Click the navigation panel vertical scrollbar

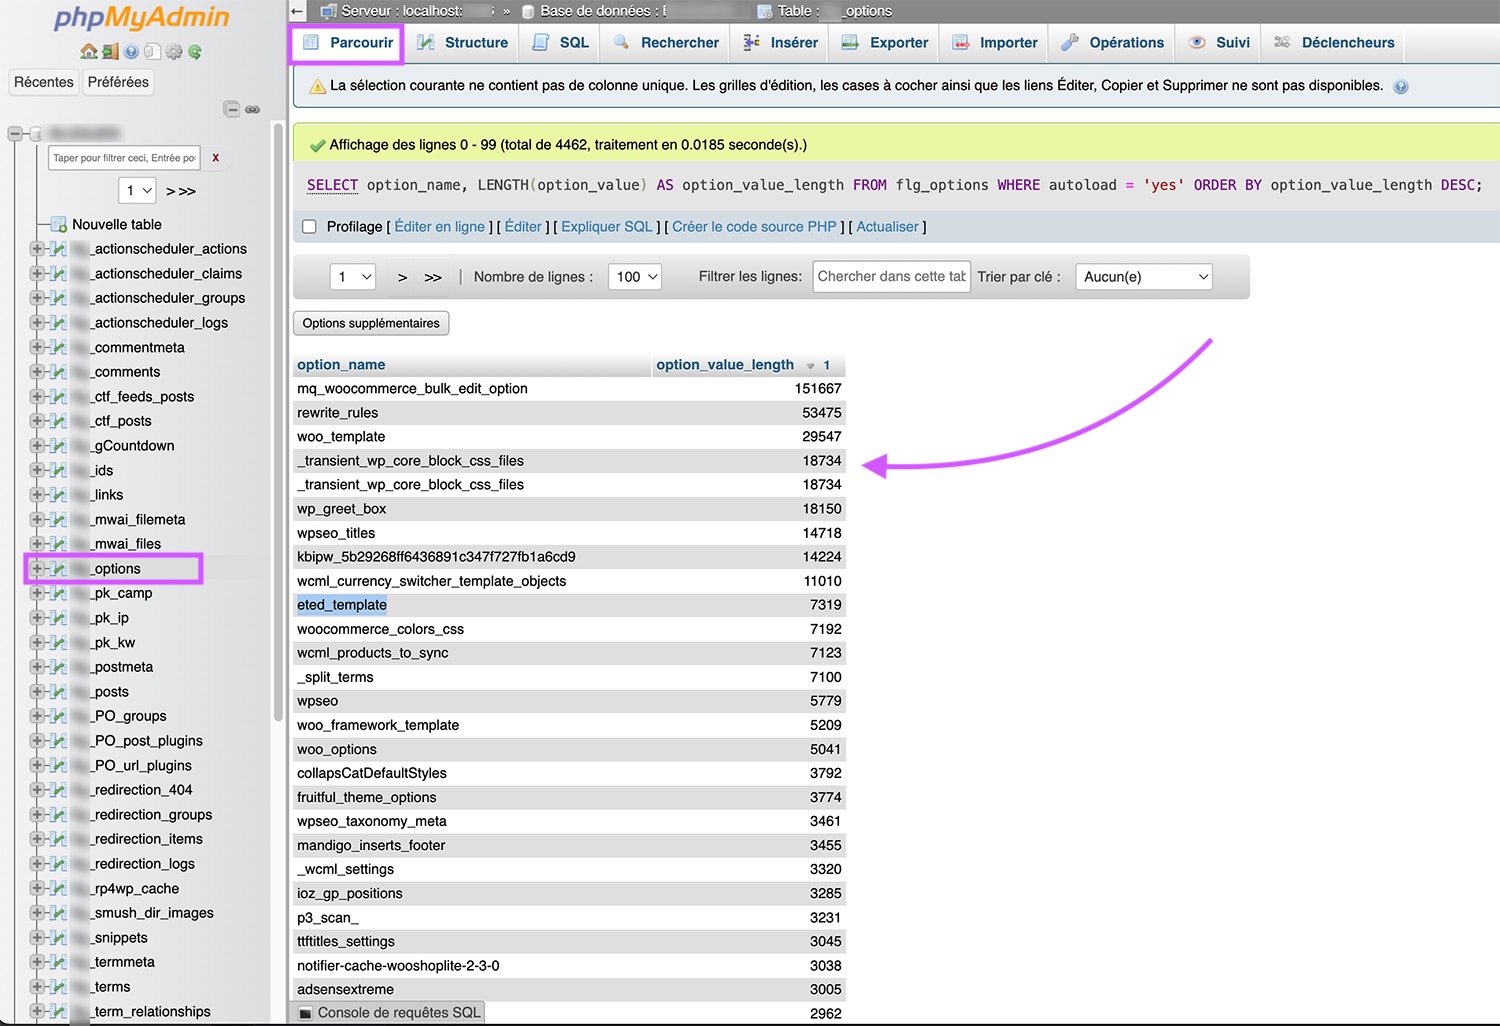pos(278,420)
